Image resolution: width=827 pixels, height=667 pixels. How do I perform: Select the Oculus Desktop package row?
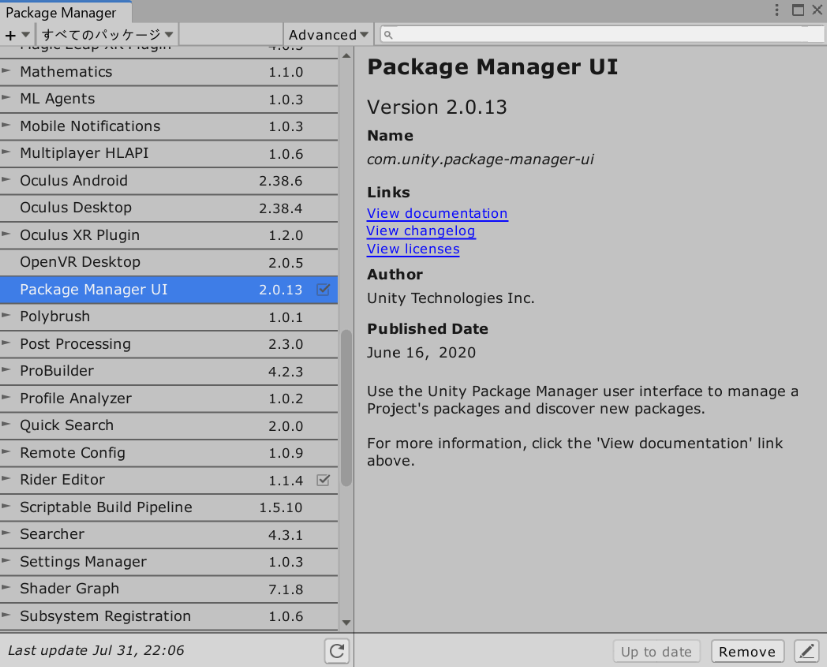(169, 208)
